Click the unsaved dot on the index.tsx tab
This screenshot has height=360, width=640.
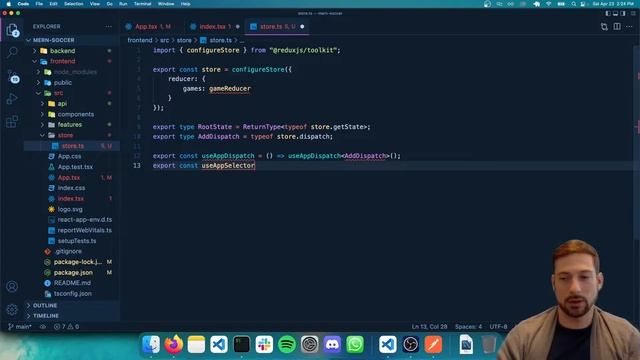[x=238, y=27]
